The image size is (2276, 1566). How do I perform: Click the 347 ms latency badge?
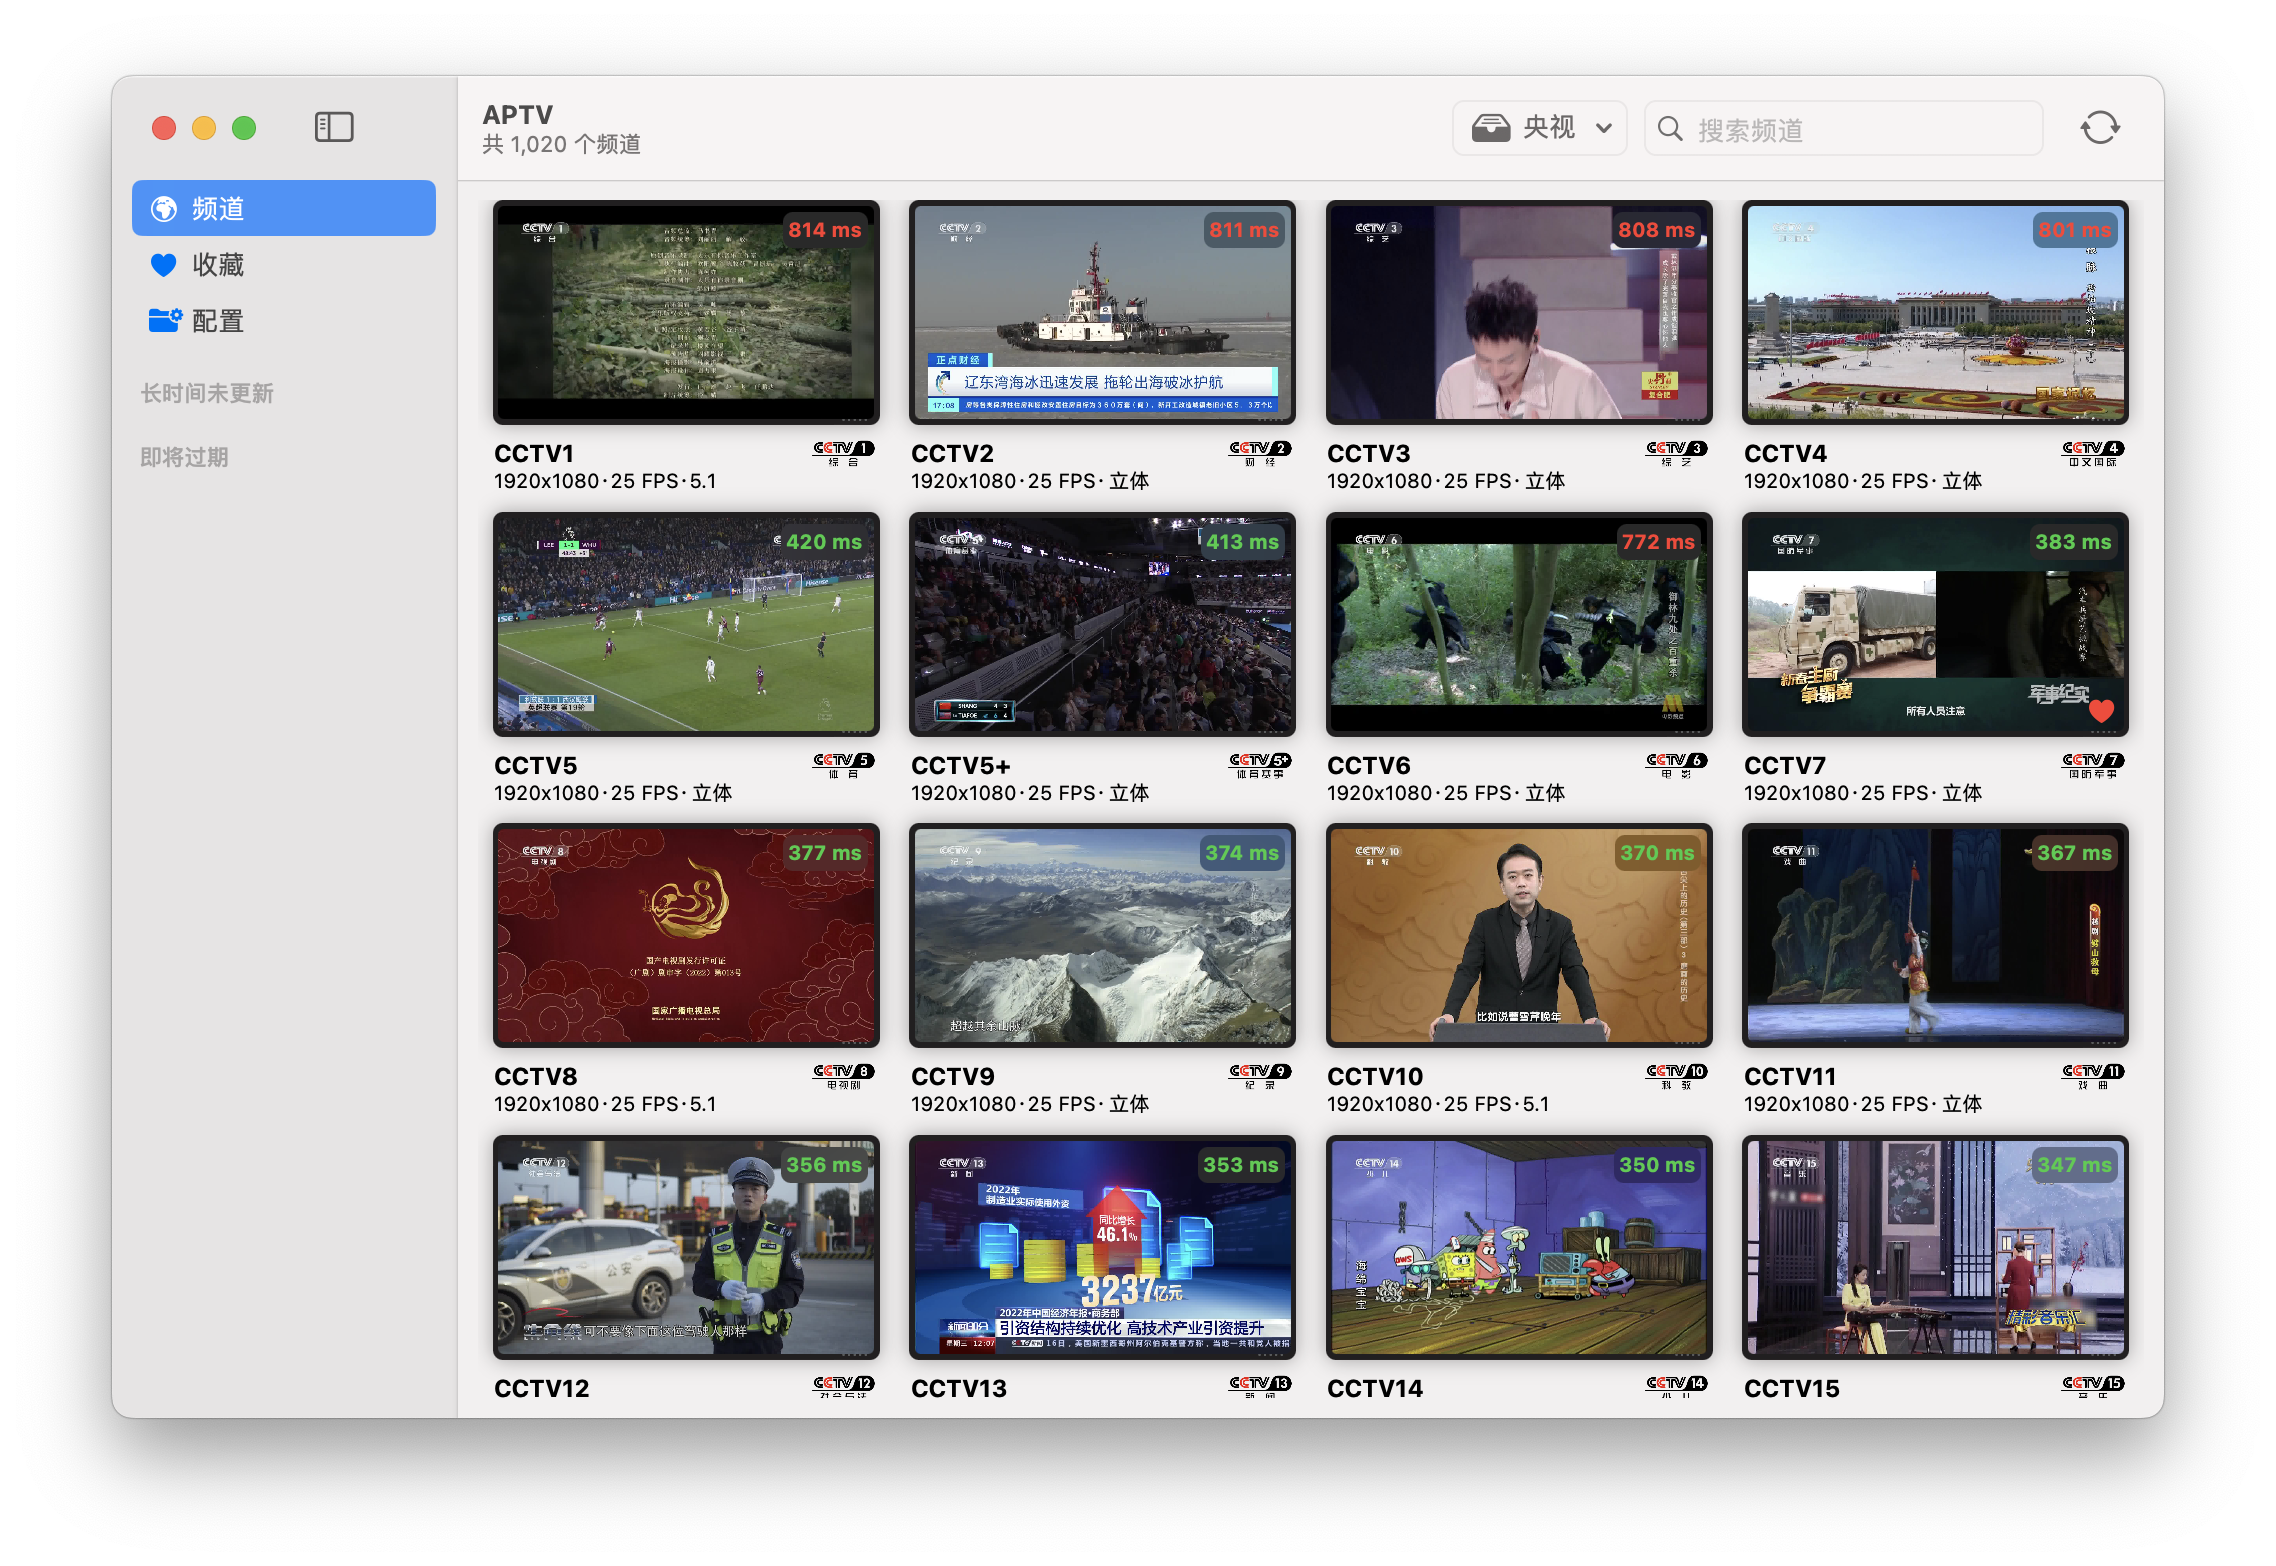click(2074, 1165)
